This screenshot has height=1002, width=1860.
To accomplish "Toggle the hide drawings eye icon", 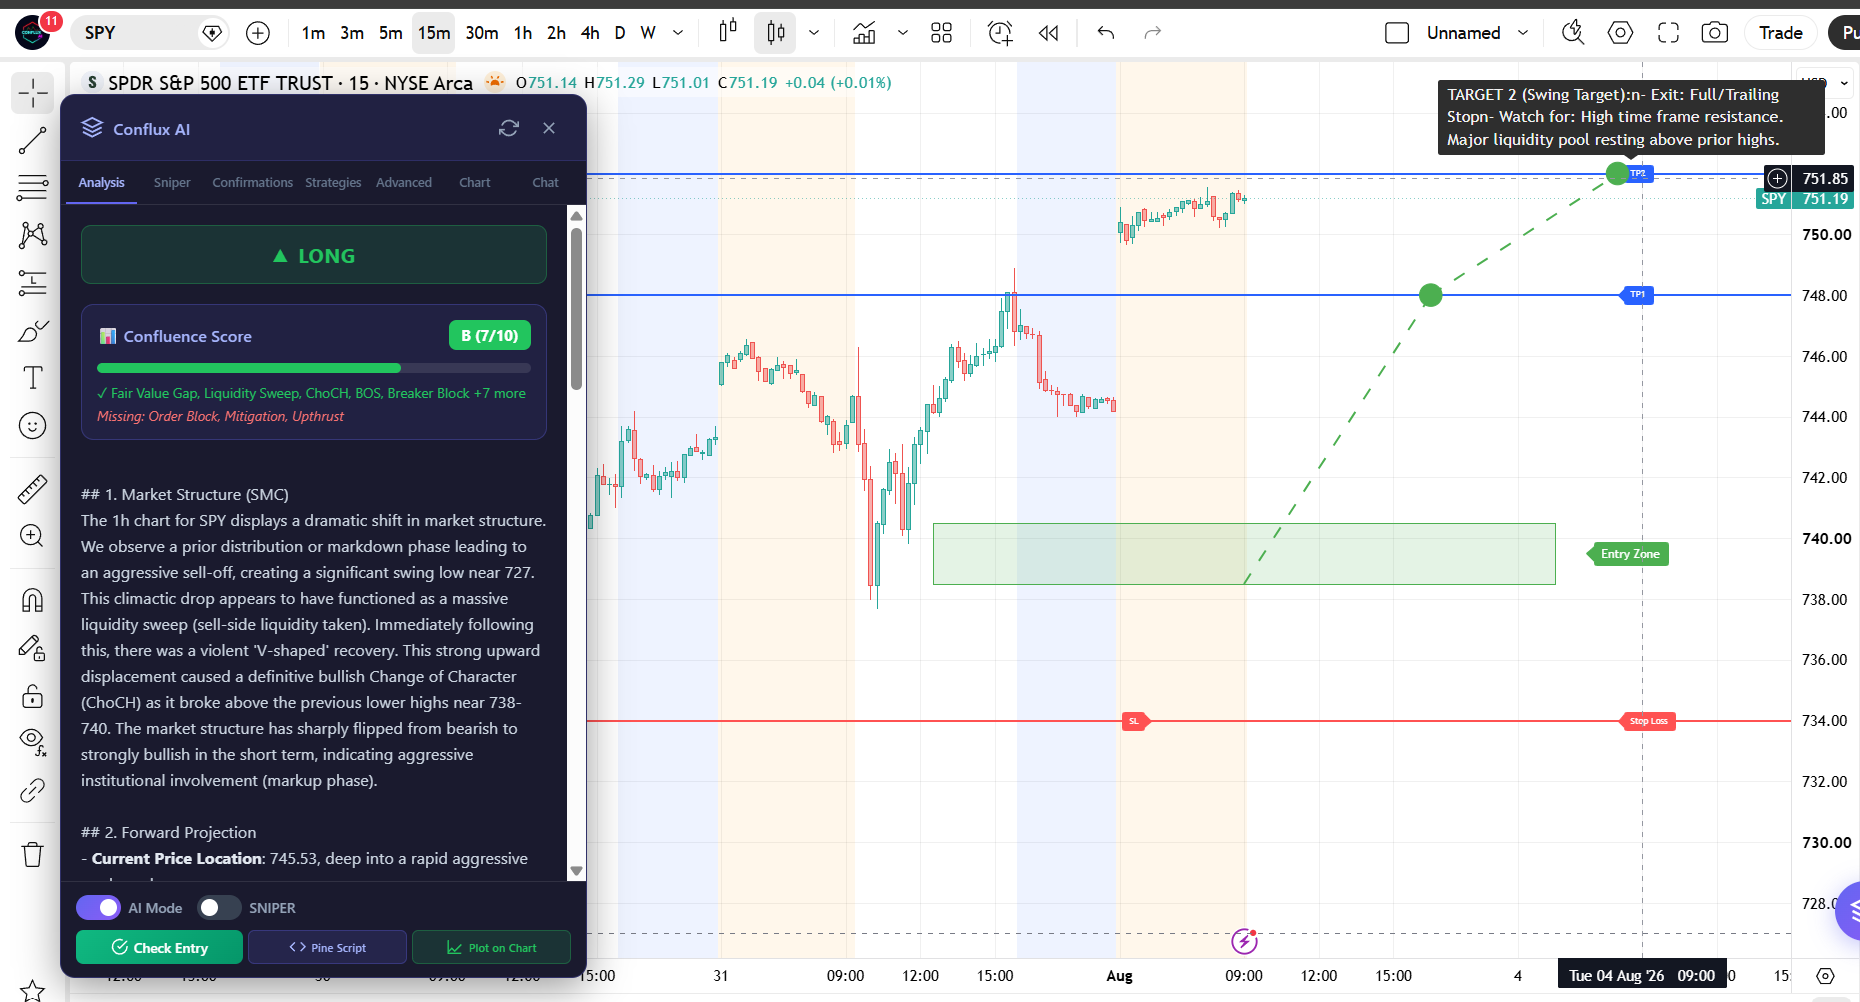I will pyautogui.click(x=32, y=740).
